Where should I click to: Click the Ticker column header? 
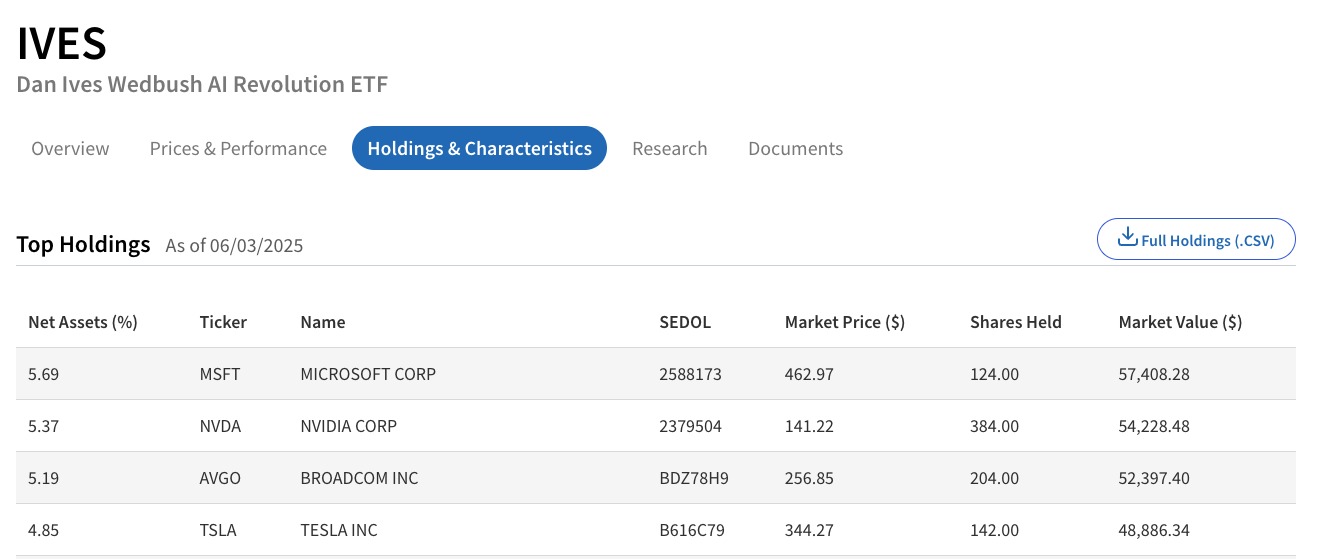(223, 322)
